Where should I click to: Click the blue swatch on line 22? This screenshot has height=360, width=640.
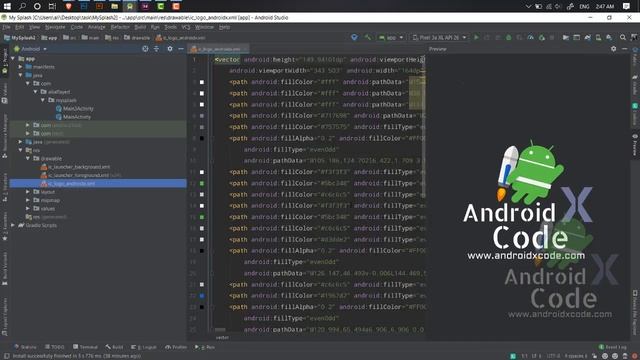[202, 296]
